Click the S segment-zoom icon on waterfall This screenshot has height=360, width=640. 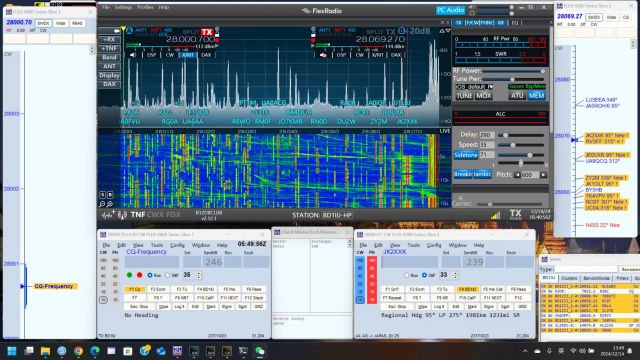102,195
